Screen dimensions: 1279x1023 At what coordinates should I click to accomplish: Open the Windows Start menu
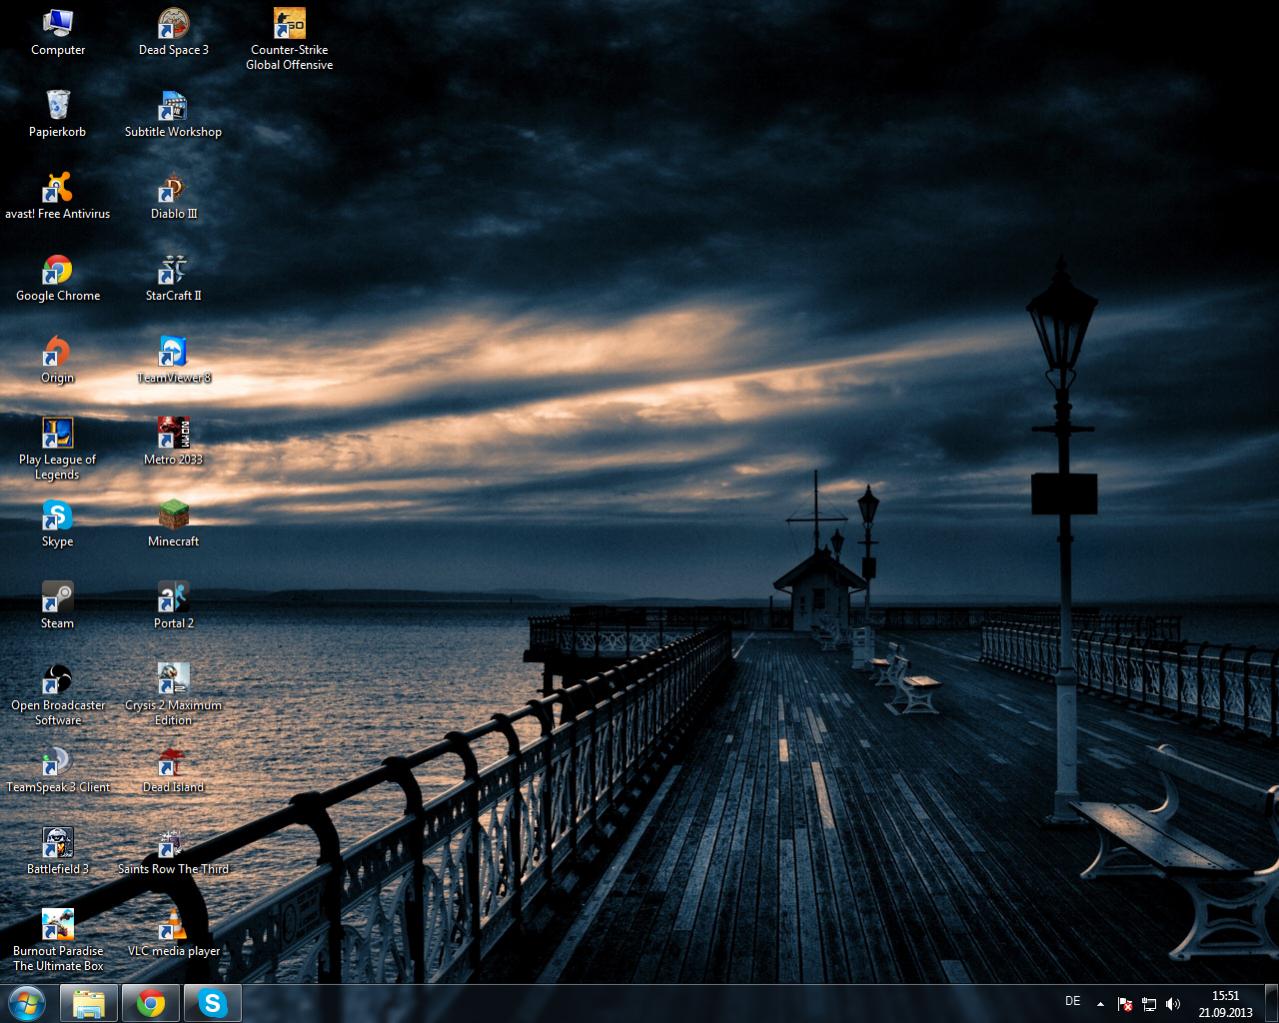tap(27, 1003)
